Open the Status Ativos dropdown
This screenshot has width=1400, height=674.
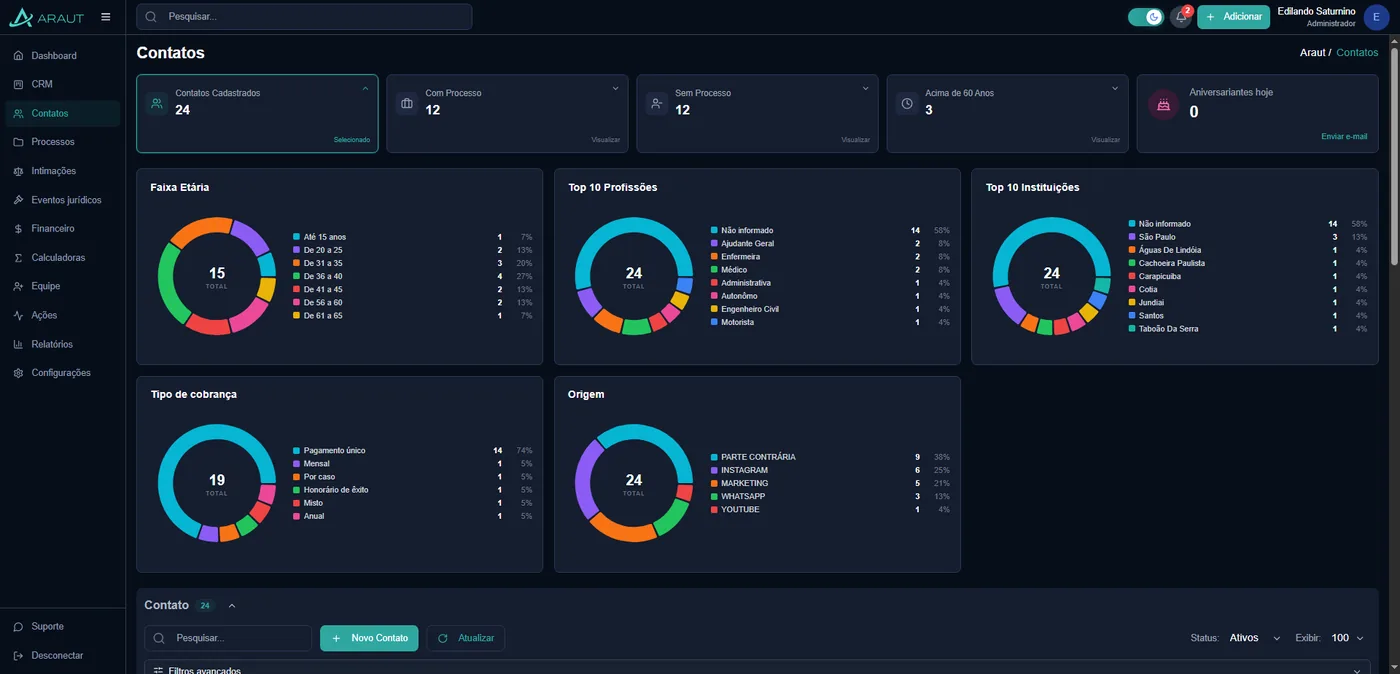click(1255, 638)
